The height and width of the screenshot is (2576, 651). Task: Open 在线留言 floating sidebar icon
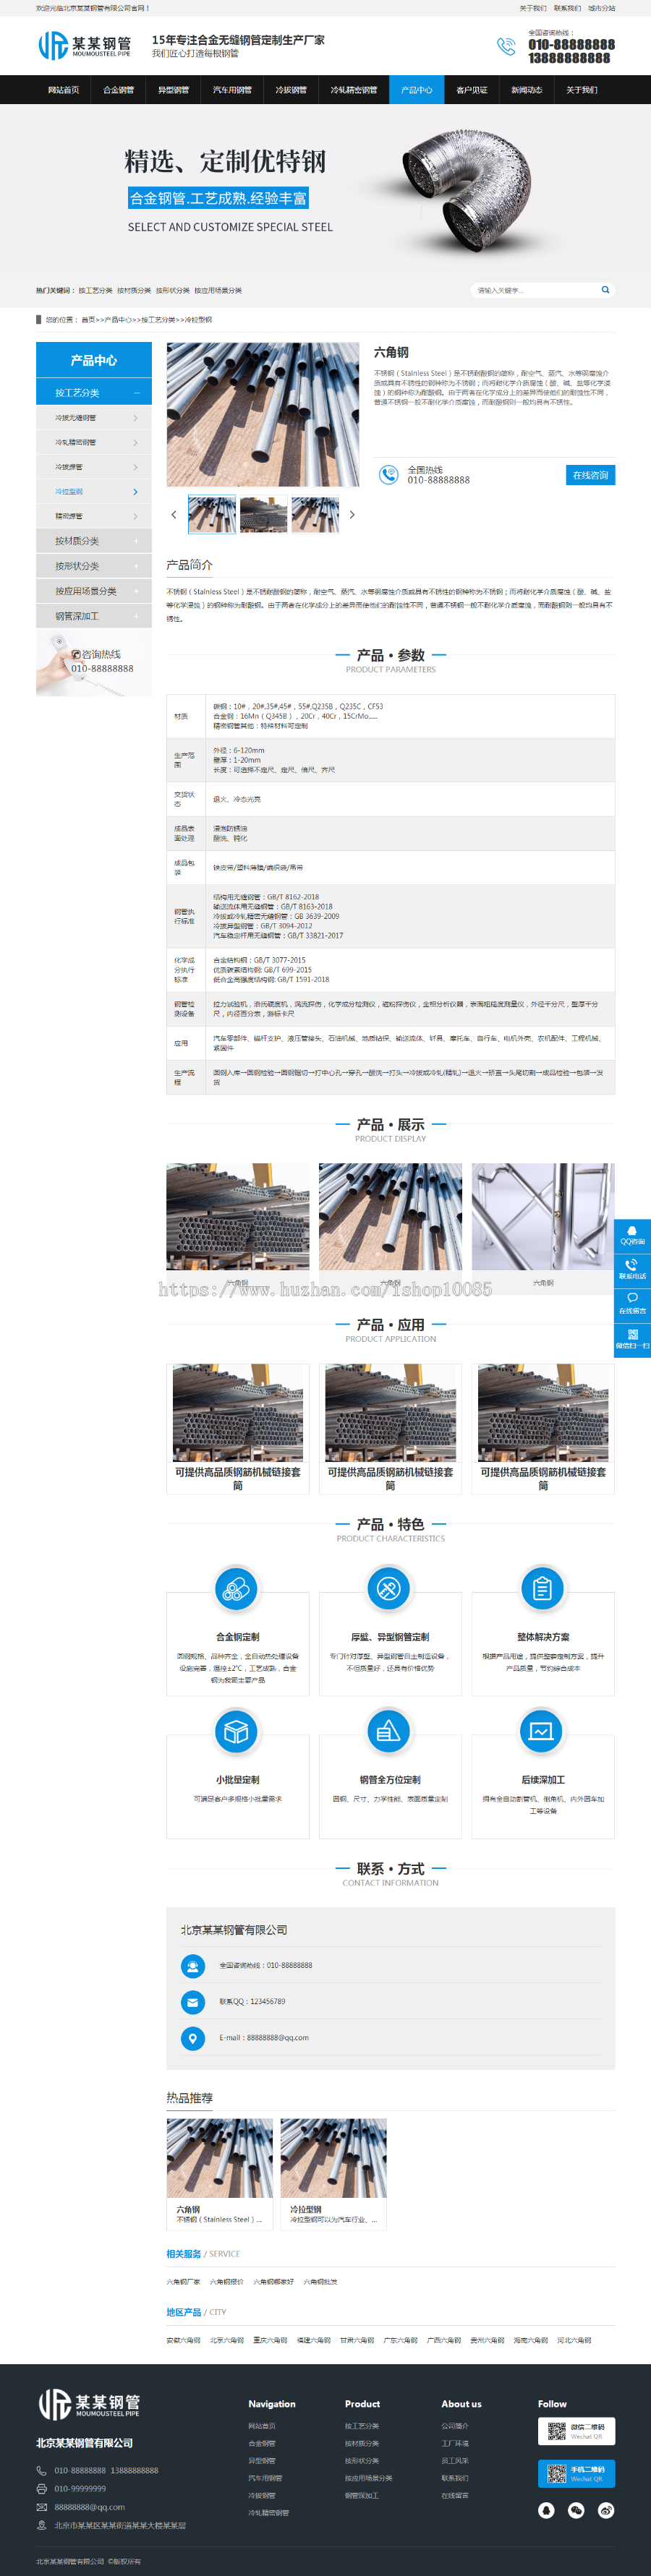[632, 1305]
